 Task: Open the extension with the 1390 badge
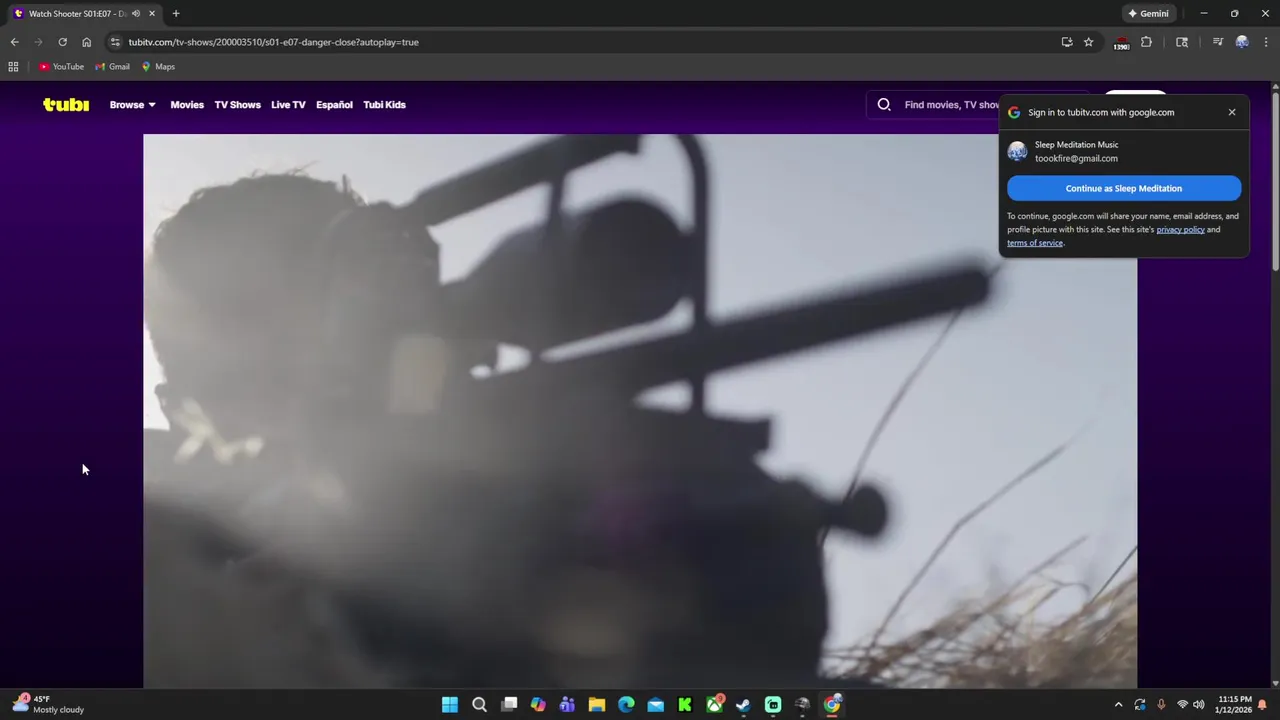point(1121,43)
